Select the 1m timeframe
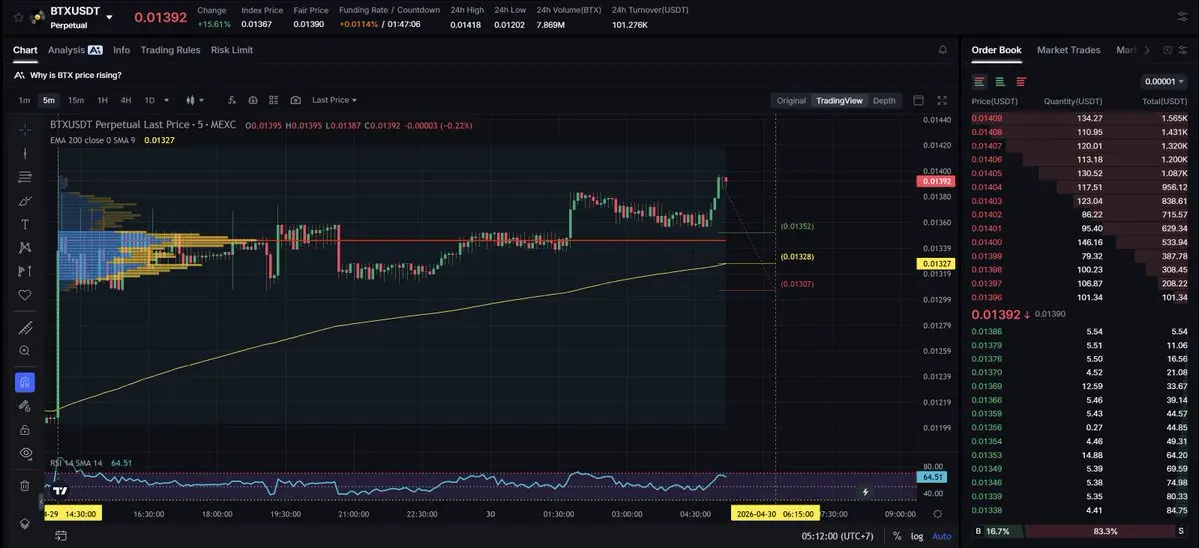This screenshot has width=1199, height=548. [24, 100]
